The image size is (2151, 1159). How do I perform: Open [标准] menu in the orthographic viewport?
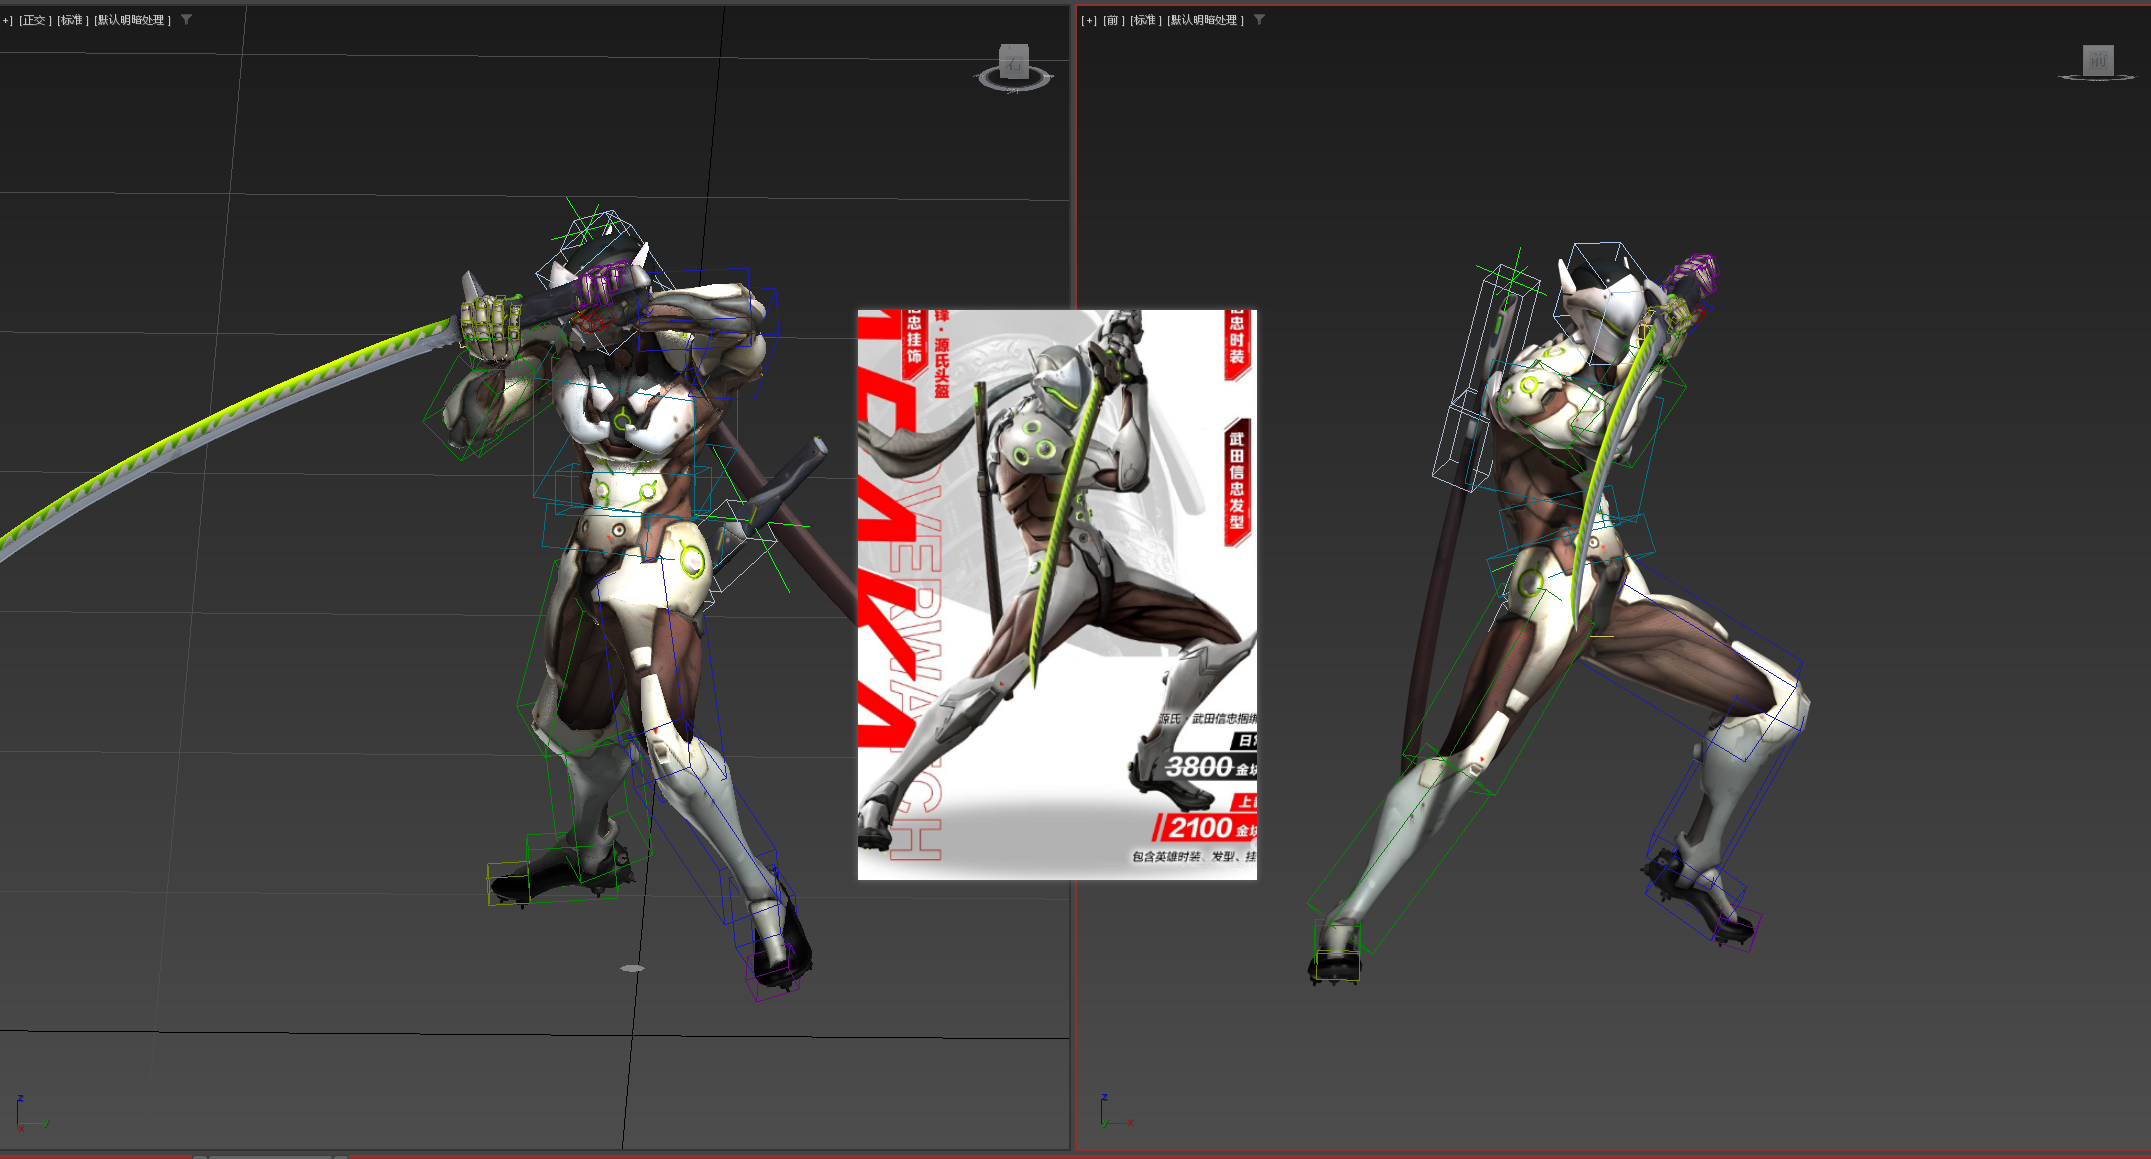[73, 20]
